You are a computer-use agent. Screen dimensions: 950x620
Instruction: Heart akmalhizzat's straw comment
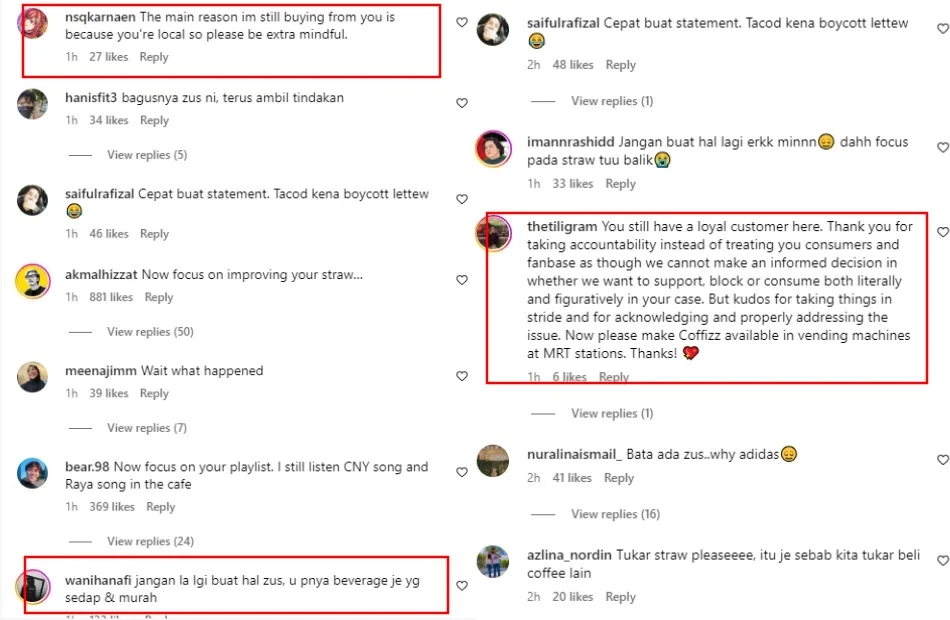click(x=462, y=280)
